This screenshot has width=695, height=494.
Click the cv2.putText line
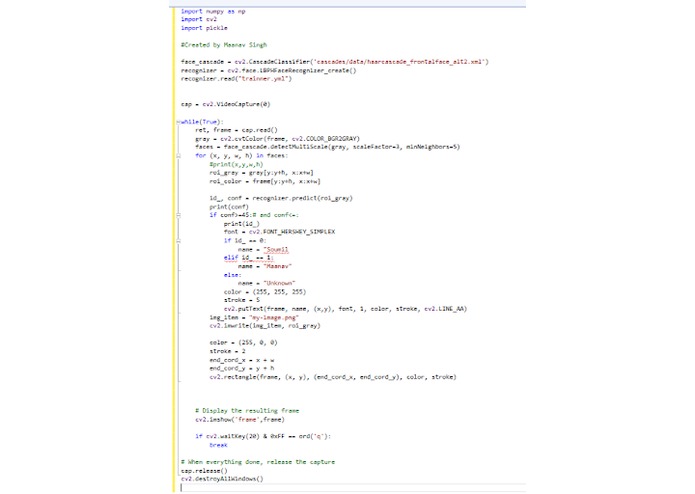(345, 309)
